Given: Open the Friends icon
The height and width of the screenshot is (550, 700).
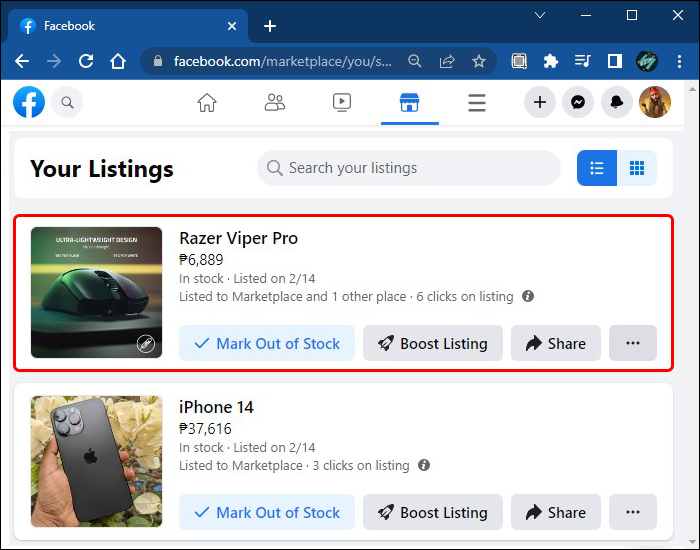Looking at the screenshot, I should point(275,102).
